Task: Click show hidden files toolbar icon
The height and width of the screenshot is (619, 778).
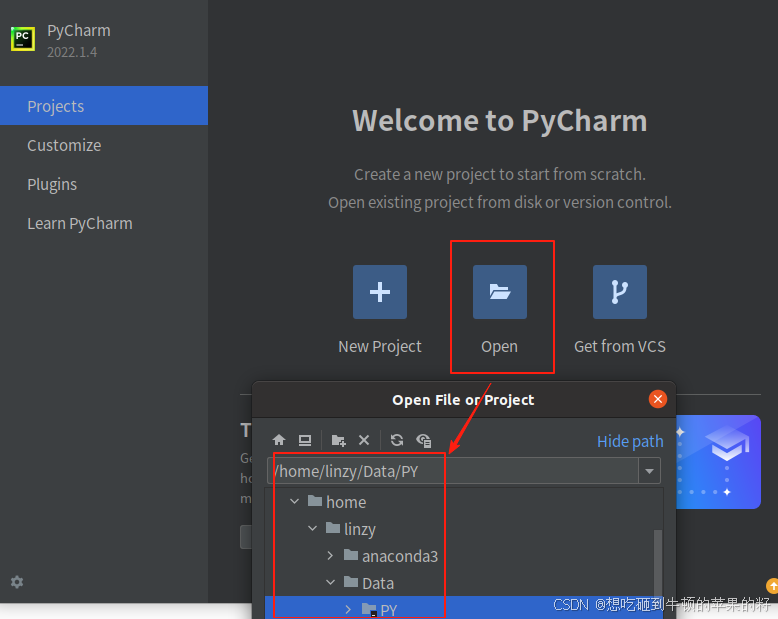Action: 424,440
